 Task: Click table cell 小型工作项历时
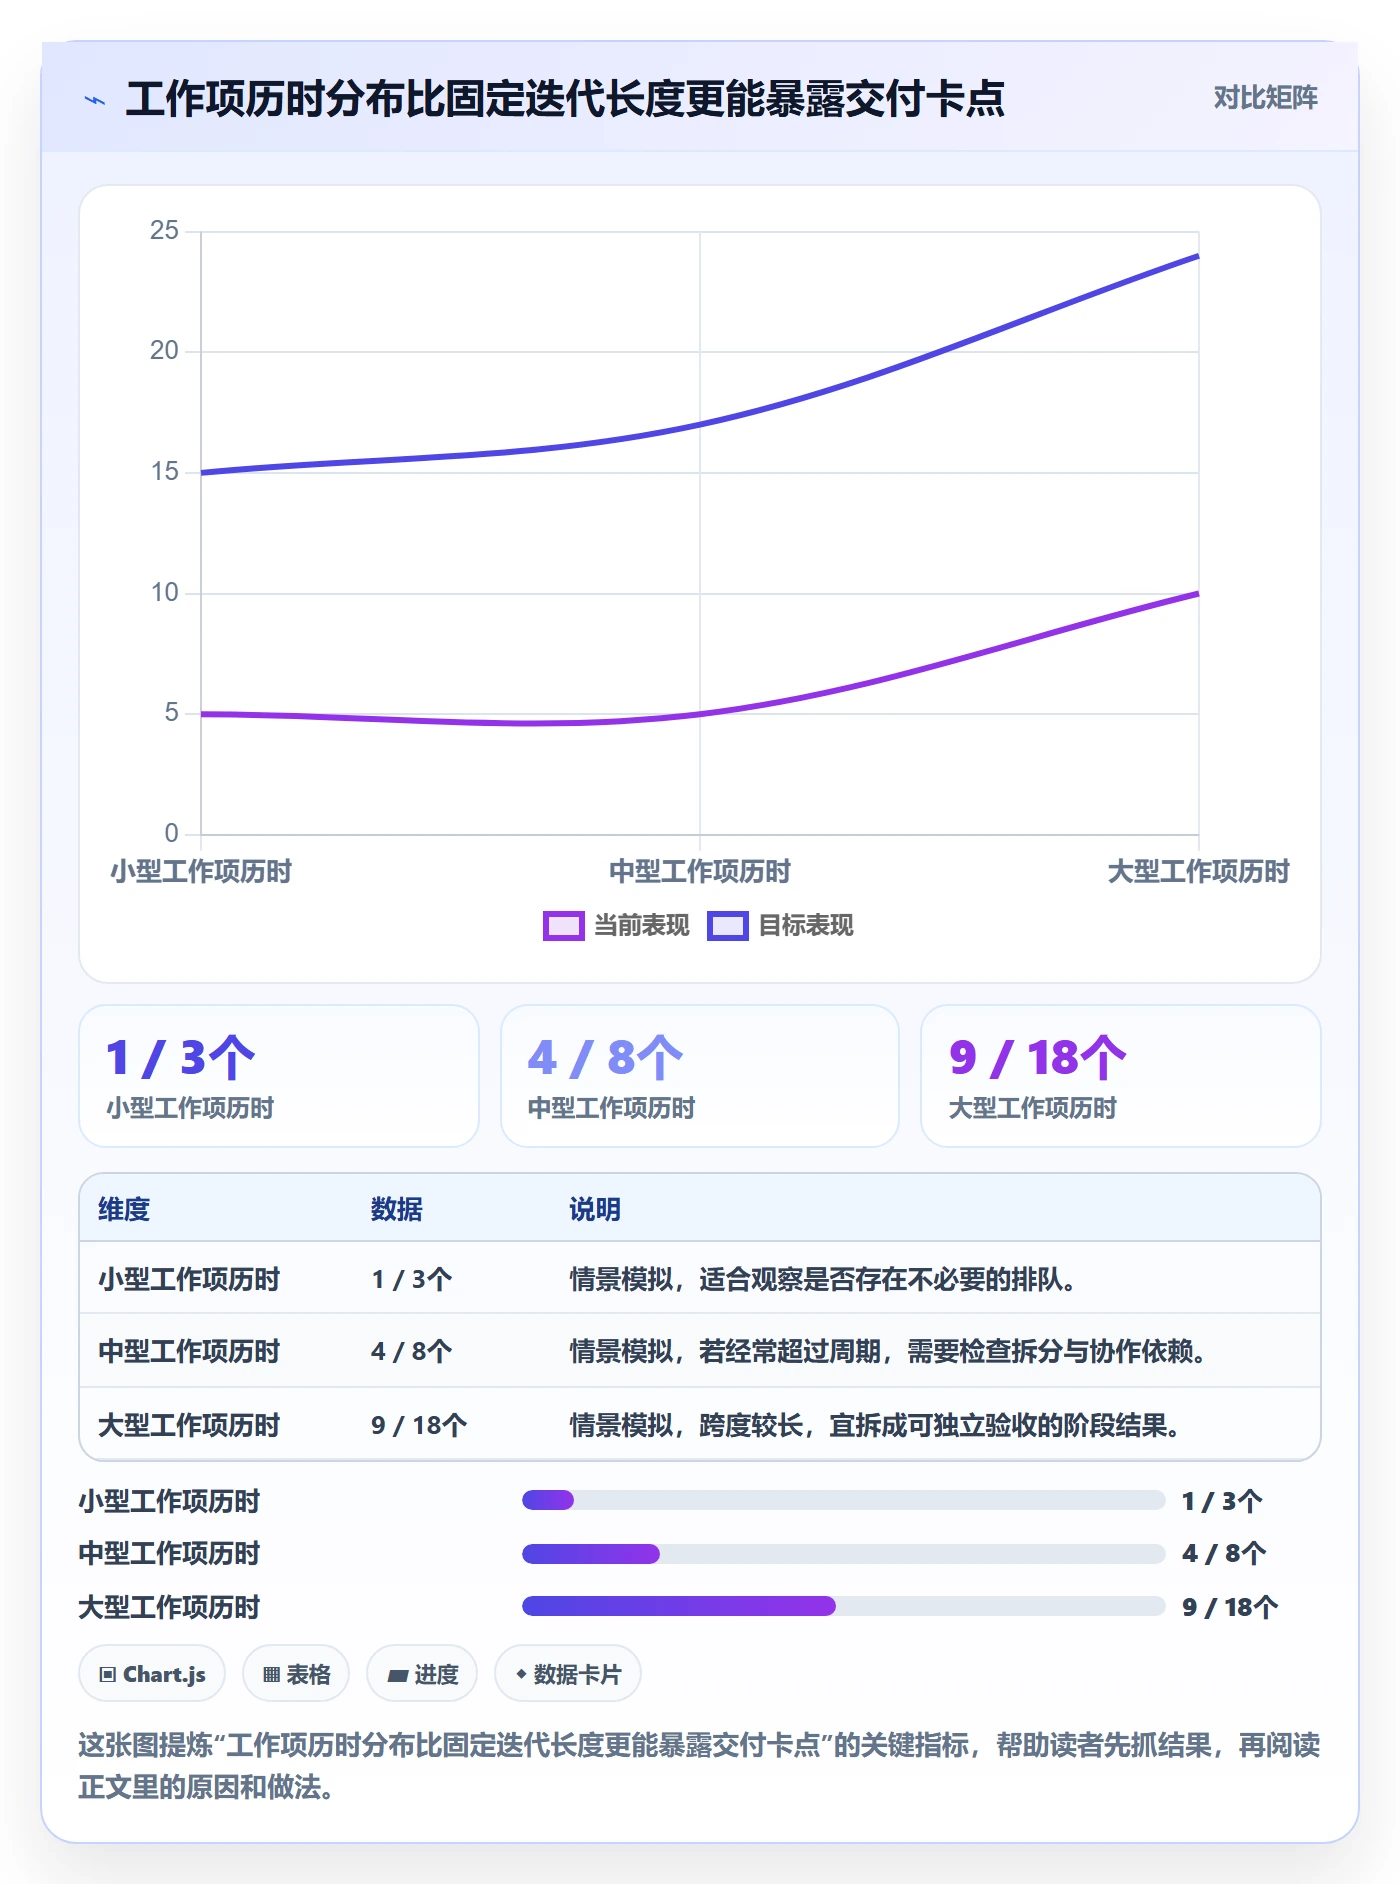(x=189, y=1280)
